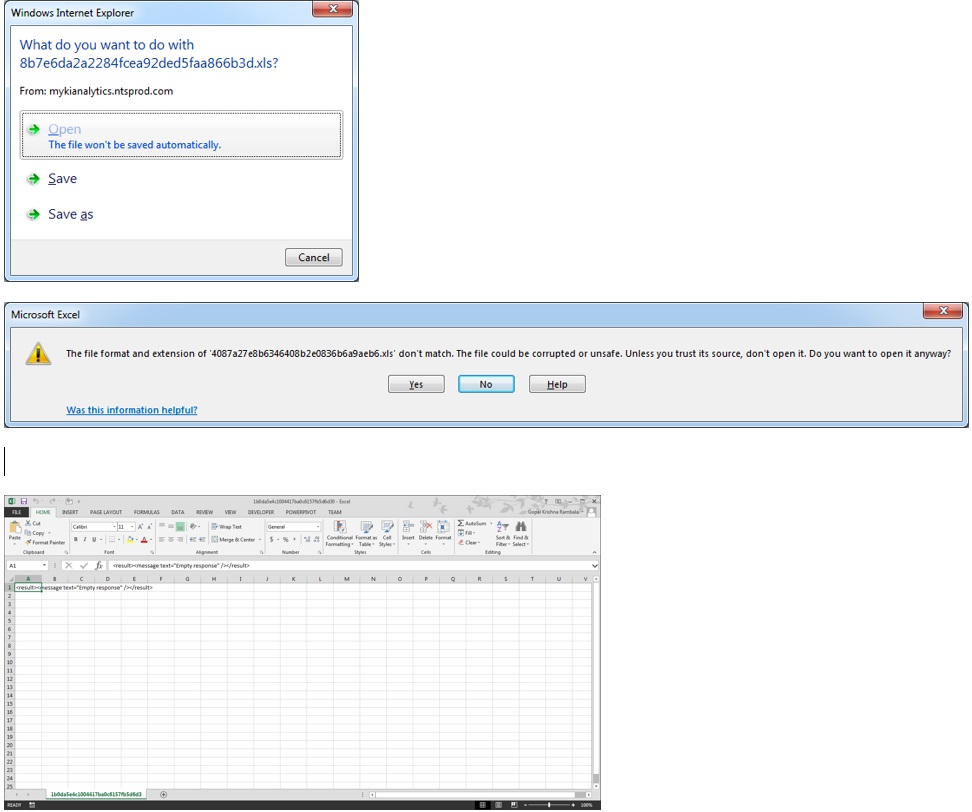Click the Name Box showing A1
Viewport: 972px width, 812px height.
[x=27, y=565]
